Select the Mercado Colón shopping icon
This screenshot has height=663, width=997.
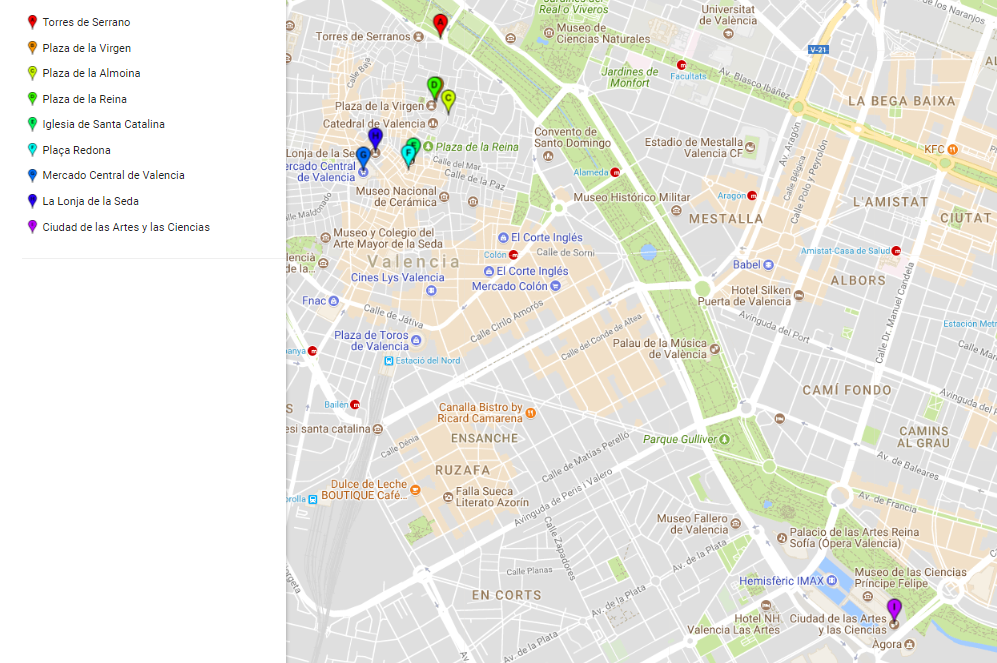coord(557,286)
